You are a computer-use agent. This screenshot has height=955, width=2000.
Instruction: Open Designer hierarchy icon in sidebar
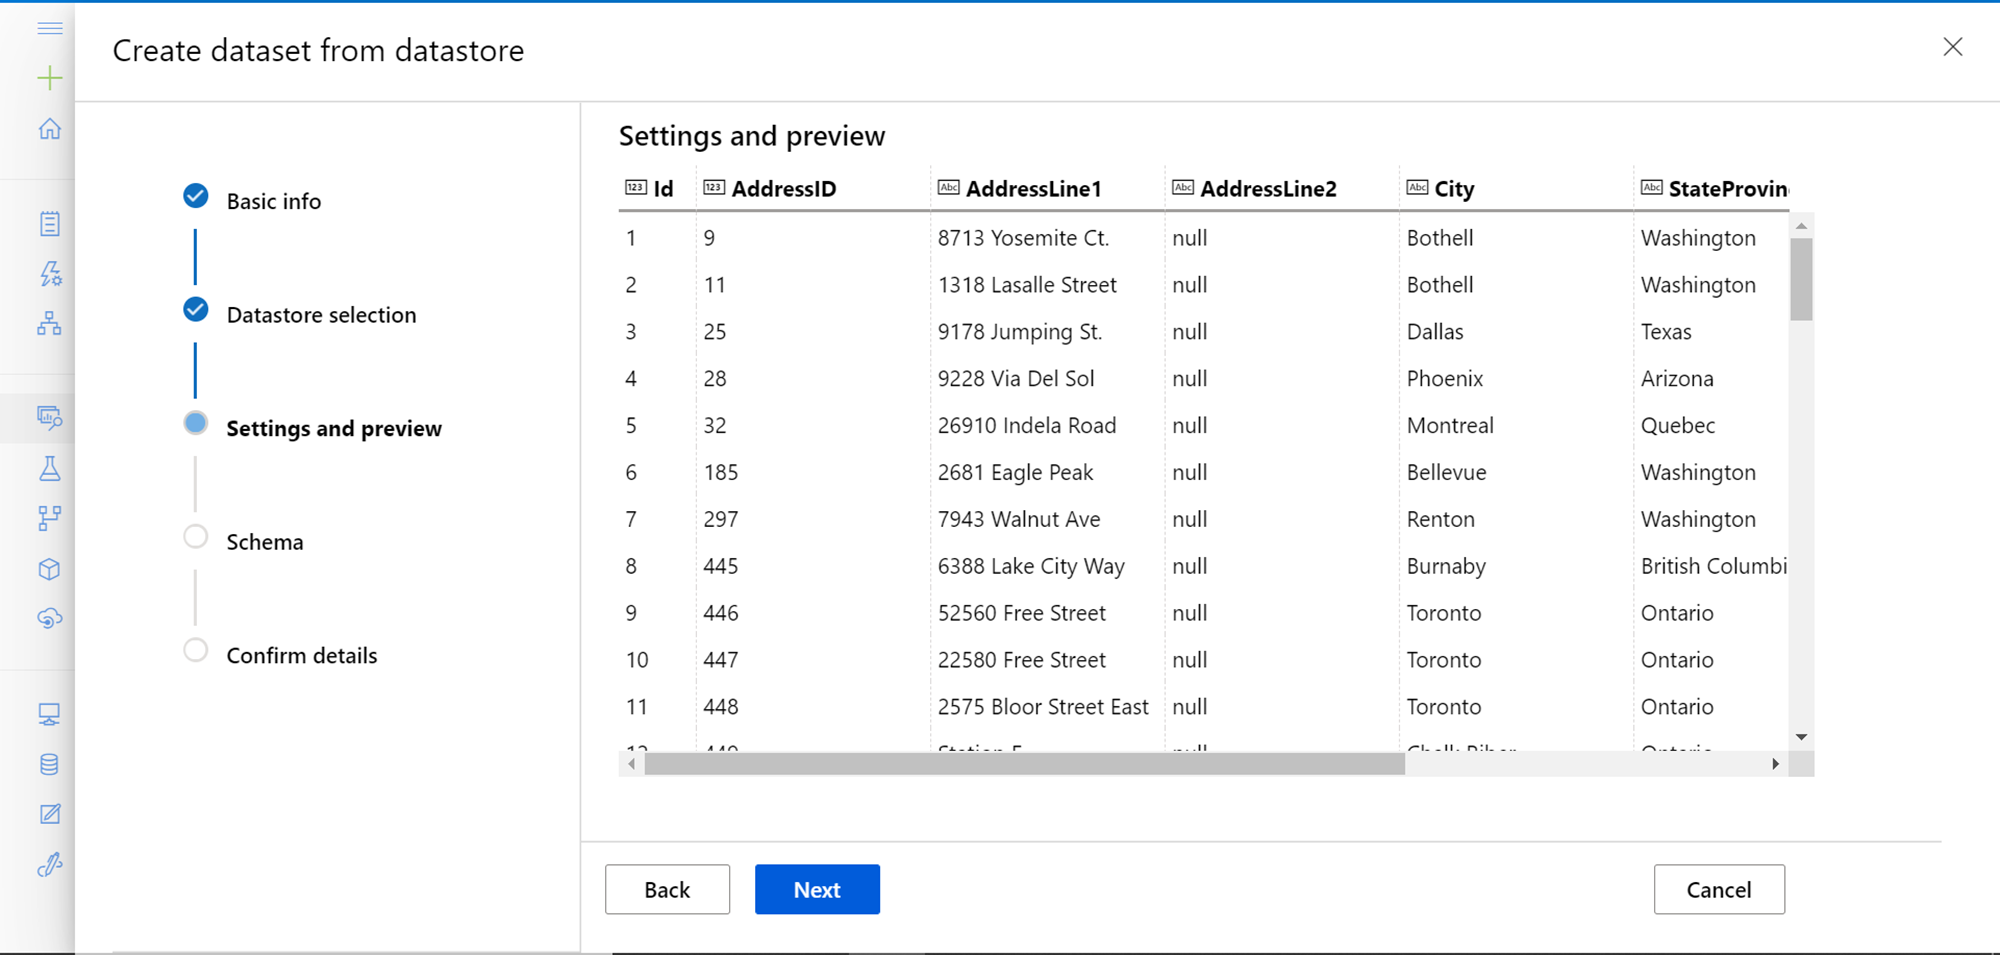click(49, 323)
